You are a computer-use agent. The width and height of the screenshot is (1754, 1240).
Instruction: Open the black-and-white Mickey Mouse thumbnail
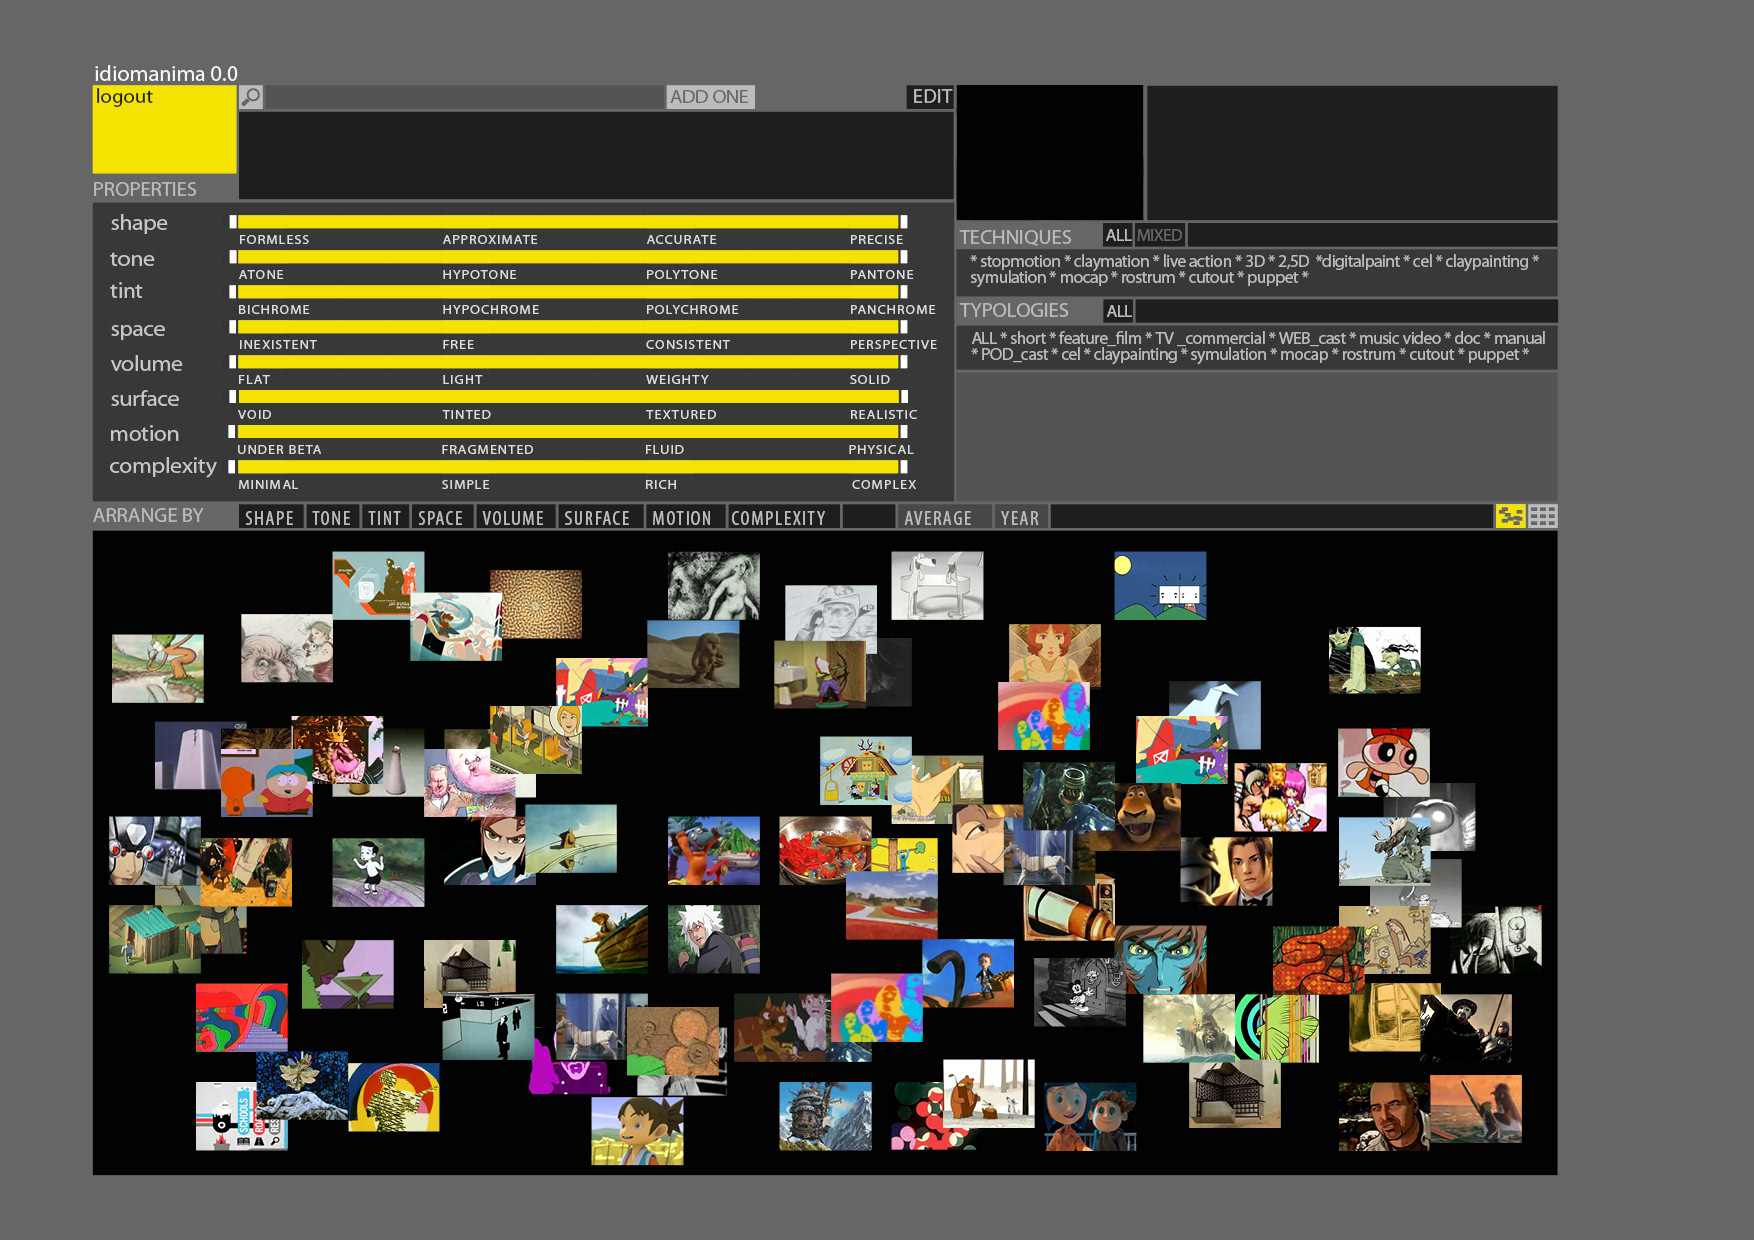[1080, 992]
